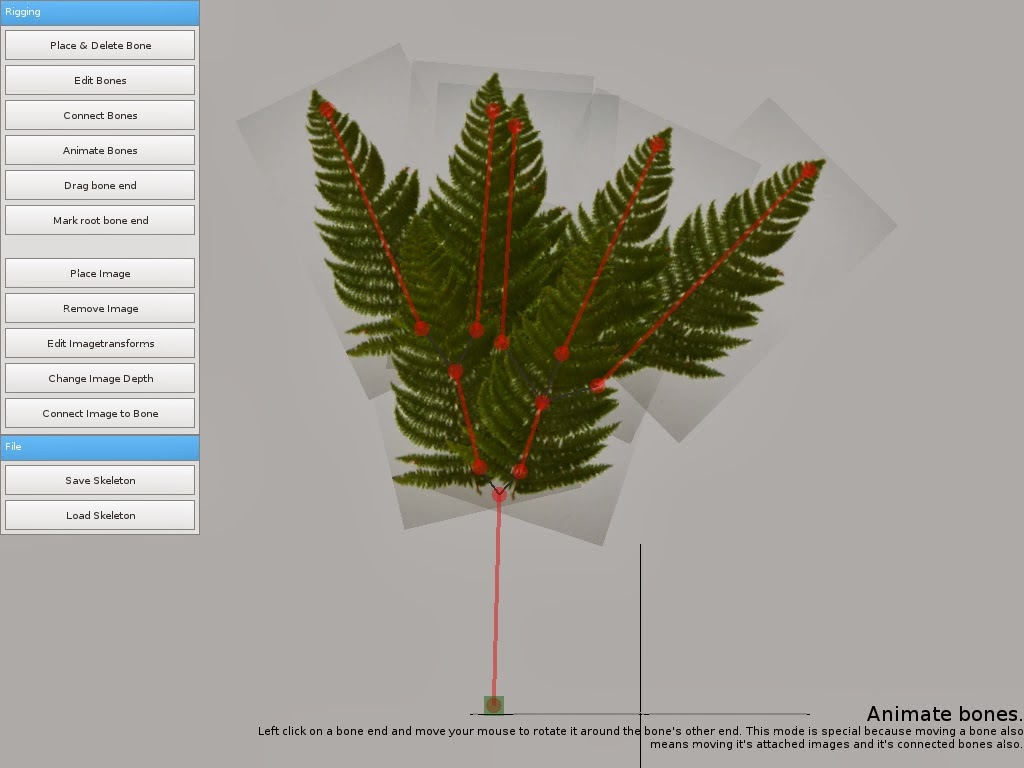The width and height of the screenshot is (1024, 768).
Task: Select the leftmost frond's tip bone end
Action: tap(326, 109)
